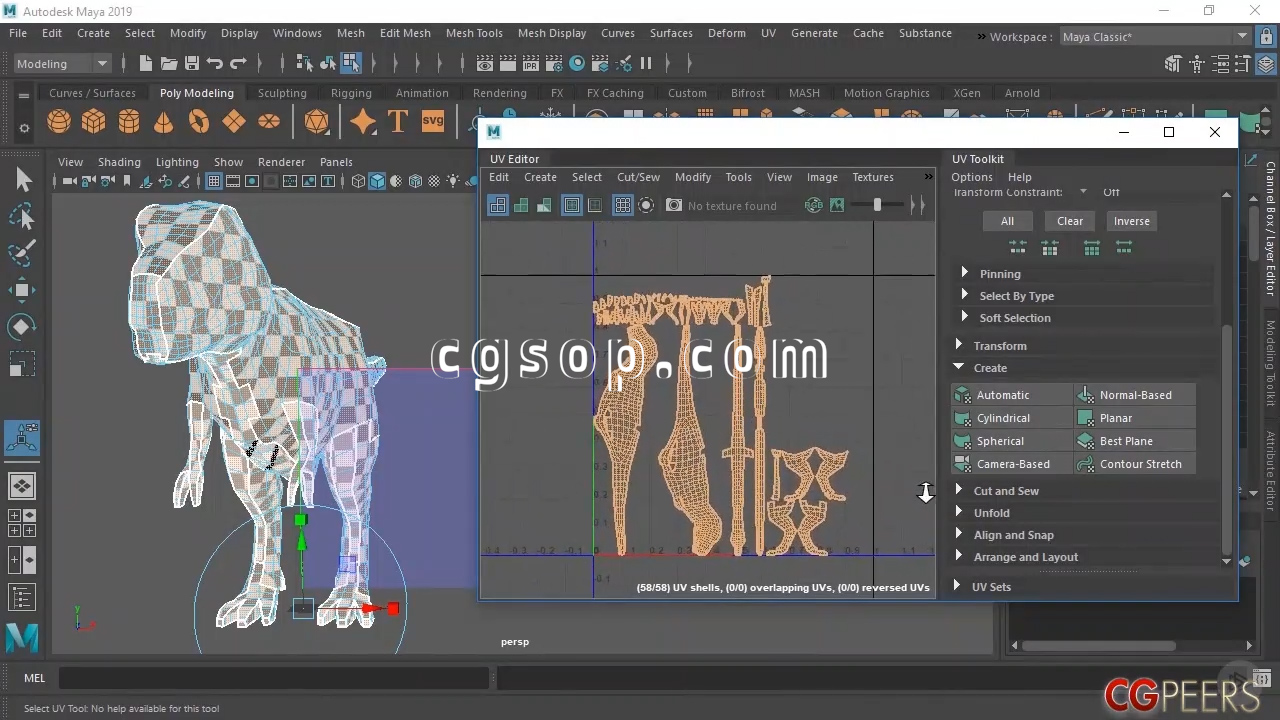
Task: Click the SVG tool shelf icon
Action: click(x=432, y=122)
